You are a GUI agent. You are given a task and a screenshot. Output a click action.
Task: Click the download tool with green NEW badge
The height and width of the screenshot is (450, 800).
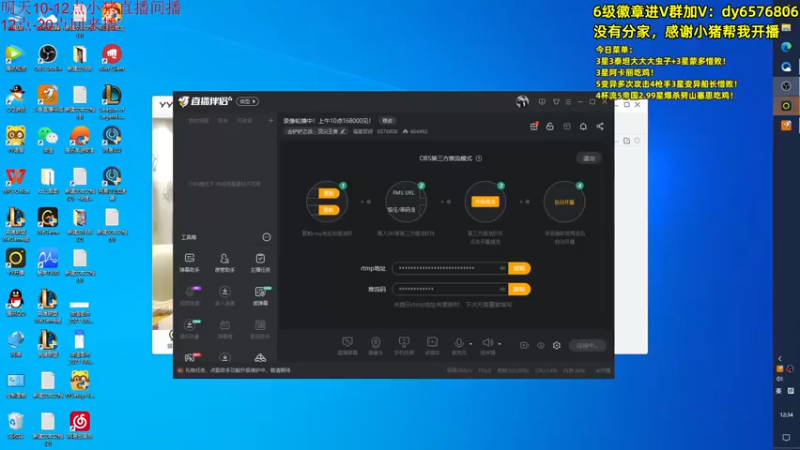pyautogui.click(x=190, y=329)
